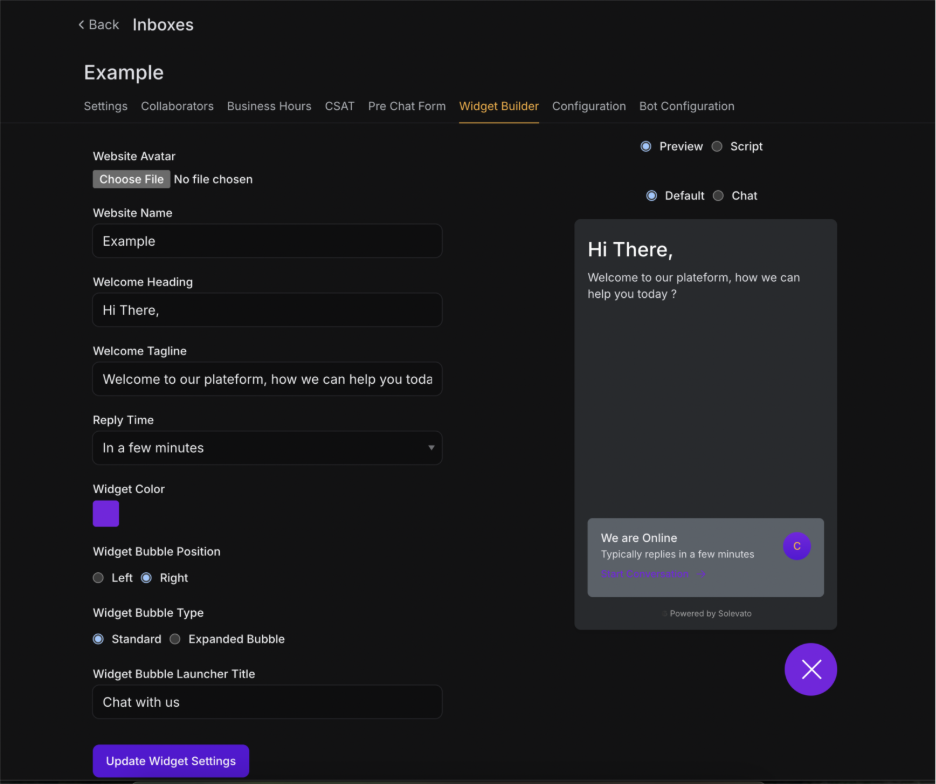Choose Standard widget bubble type
This screenshot has height=784, width=936.
[98, 639]
